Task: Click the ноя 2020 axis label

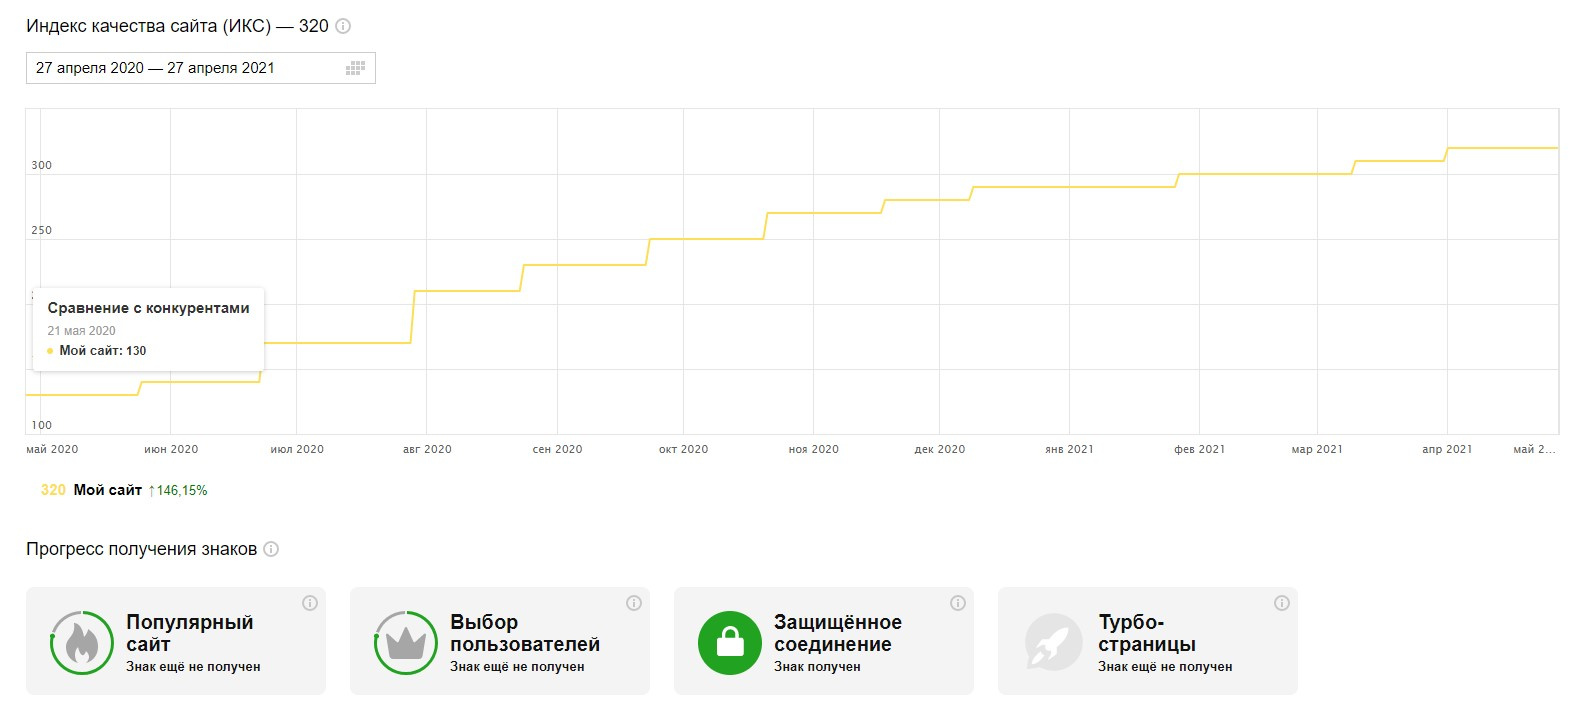Action: (814, 449)
